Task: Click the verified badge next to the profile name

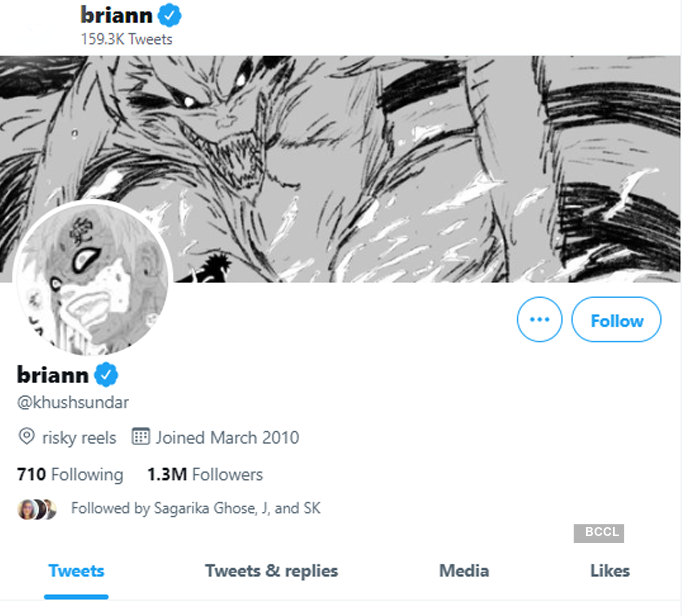Action: tap(107, 375)
